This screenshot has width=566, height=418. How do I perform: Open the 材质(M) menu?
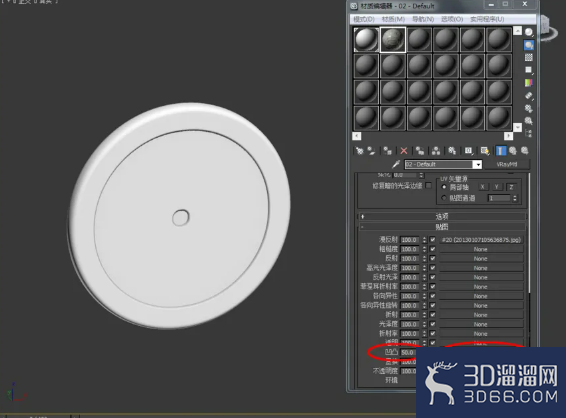(393, 19)
